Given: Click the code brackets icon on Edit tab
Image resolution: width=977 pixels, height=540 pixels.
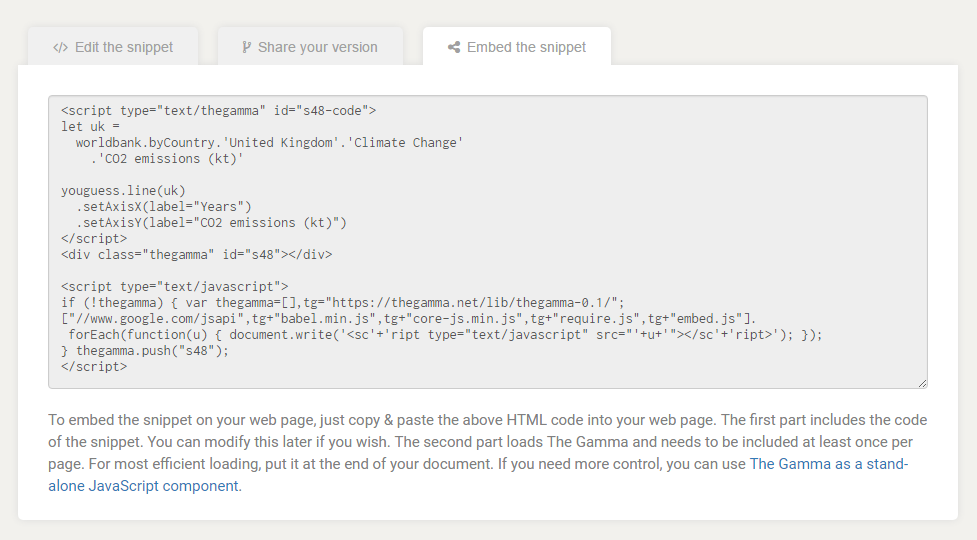Looking at the screenshot, I should point(60,47).
